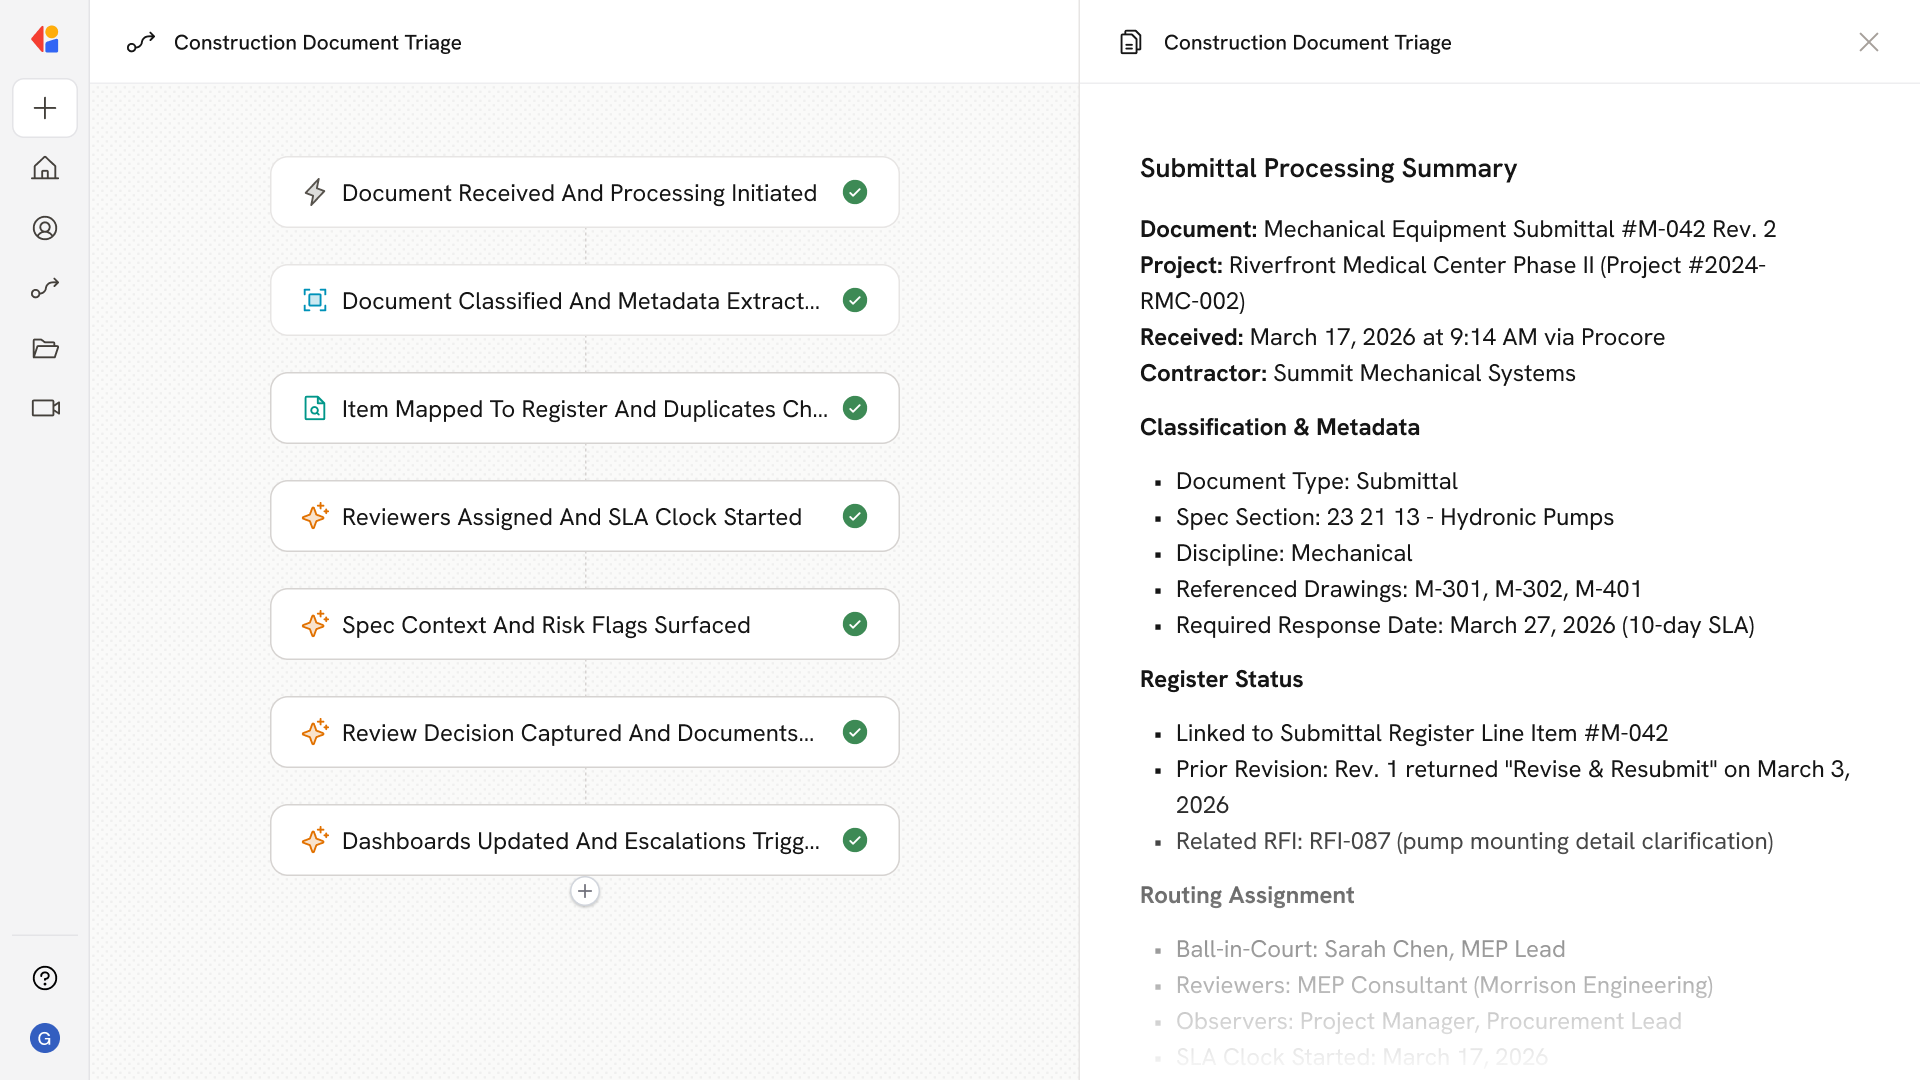Click green check on Dashboards Updated step
The height and width of the screenshot is (1080, 1920).
(x=854, y=840)
